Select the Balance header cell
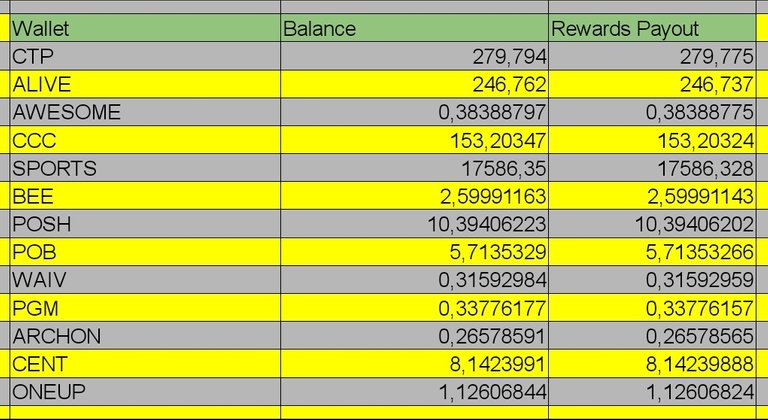 (x=414, y=28)
